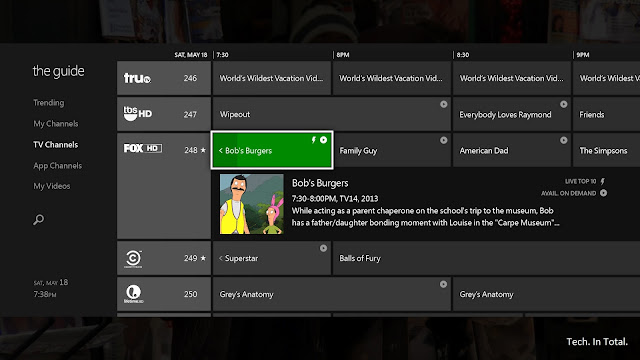The image size is (640, 360).
Task: Click Avail. On Demand indicator icon
Action: [603, 193]
